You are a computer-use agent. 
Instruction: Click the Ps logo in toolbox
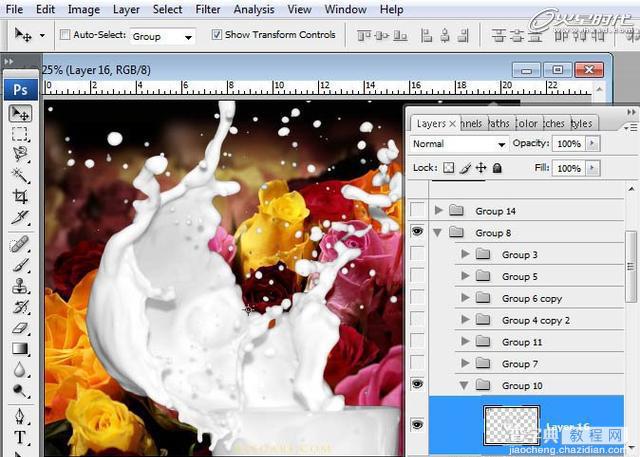pyautogui.click(x=20, y=89)
